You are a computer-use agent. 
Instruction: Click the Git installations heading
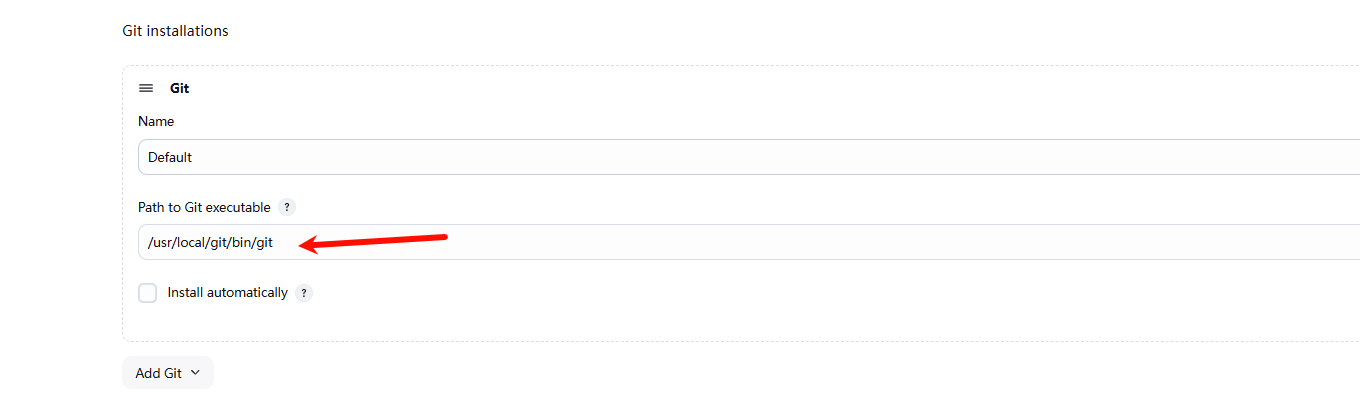pyautogui.click(x=175, y=31)
